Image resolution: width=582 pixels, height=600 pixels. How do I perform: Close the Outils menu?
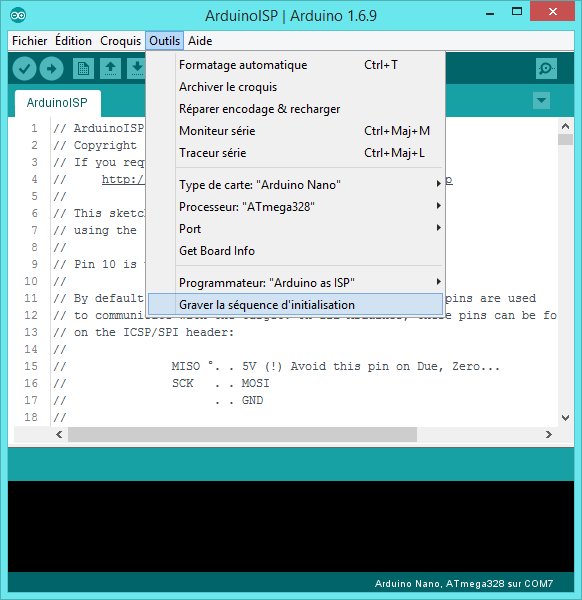click(x=165, y=41)
